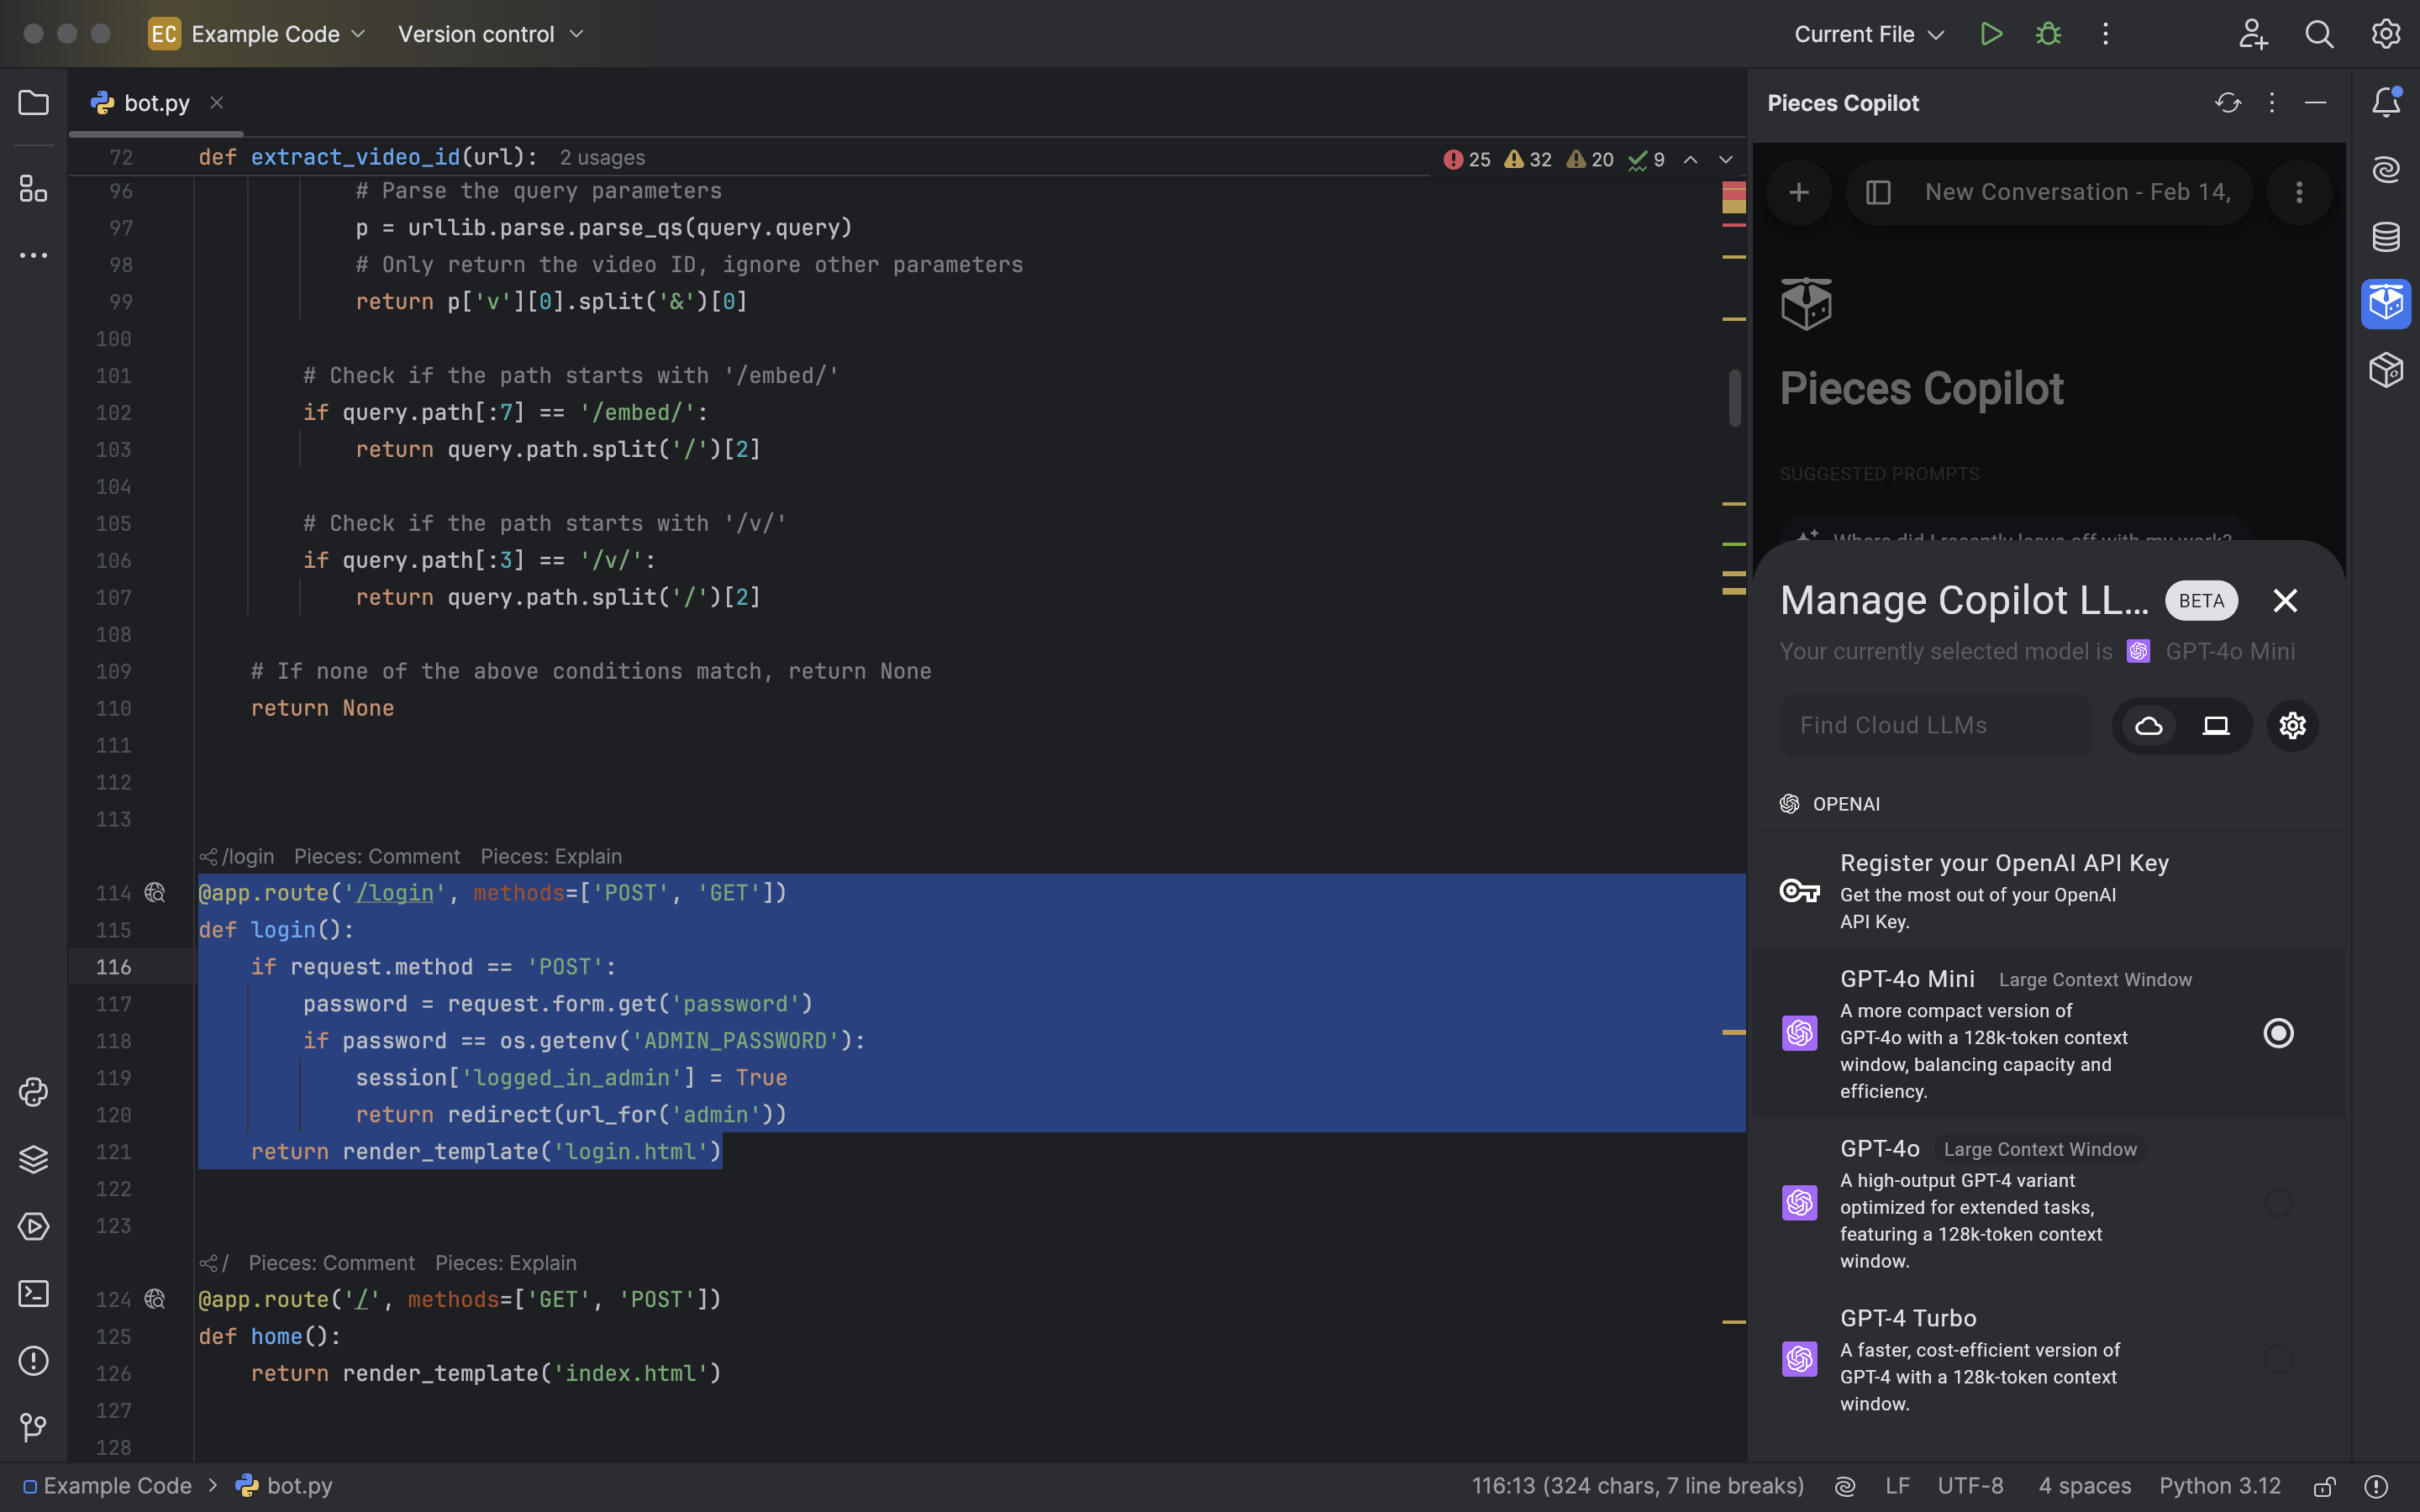Open the Project folder tool window
Image resolution: width=2420 pixels, height=1512 pixels.
pos(33,103)
